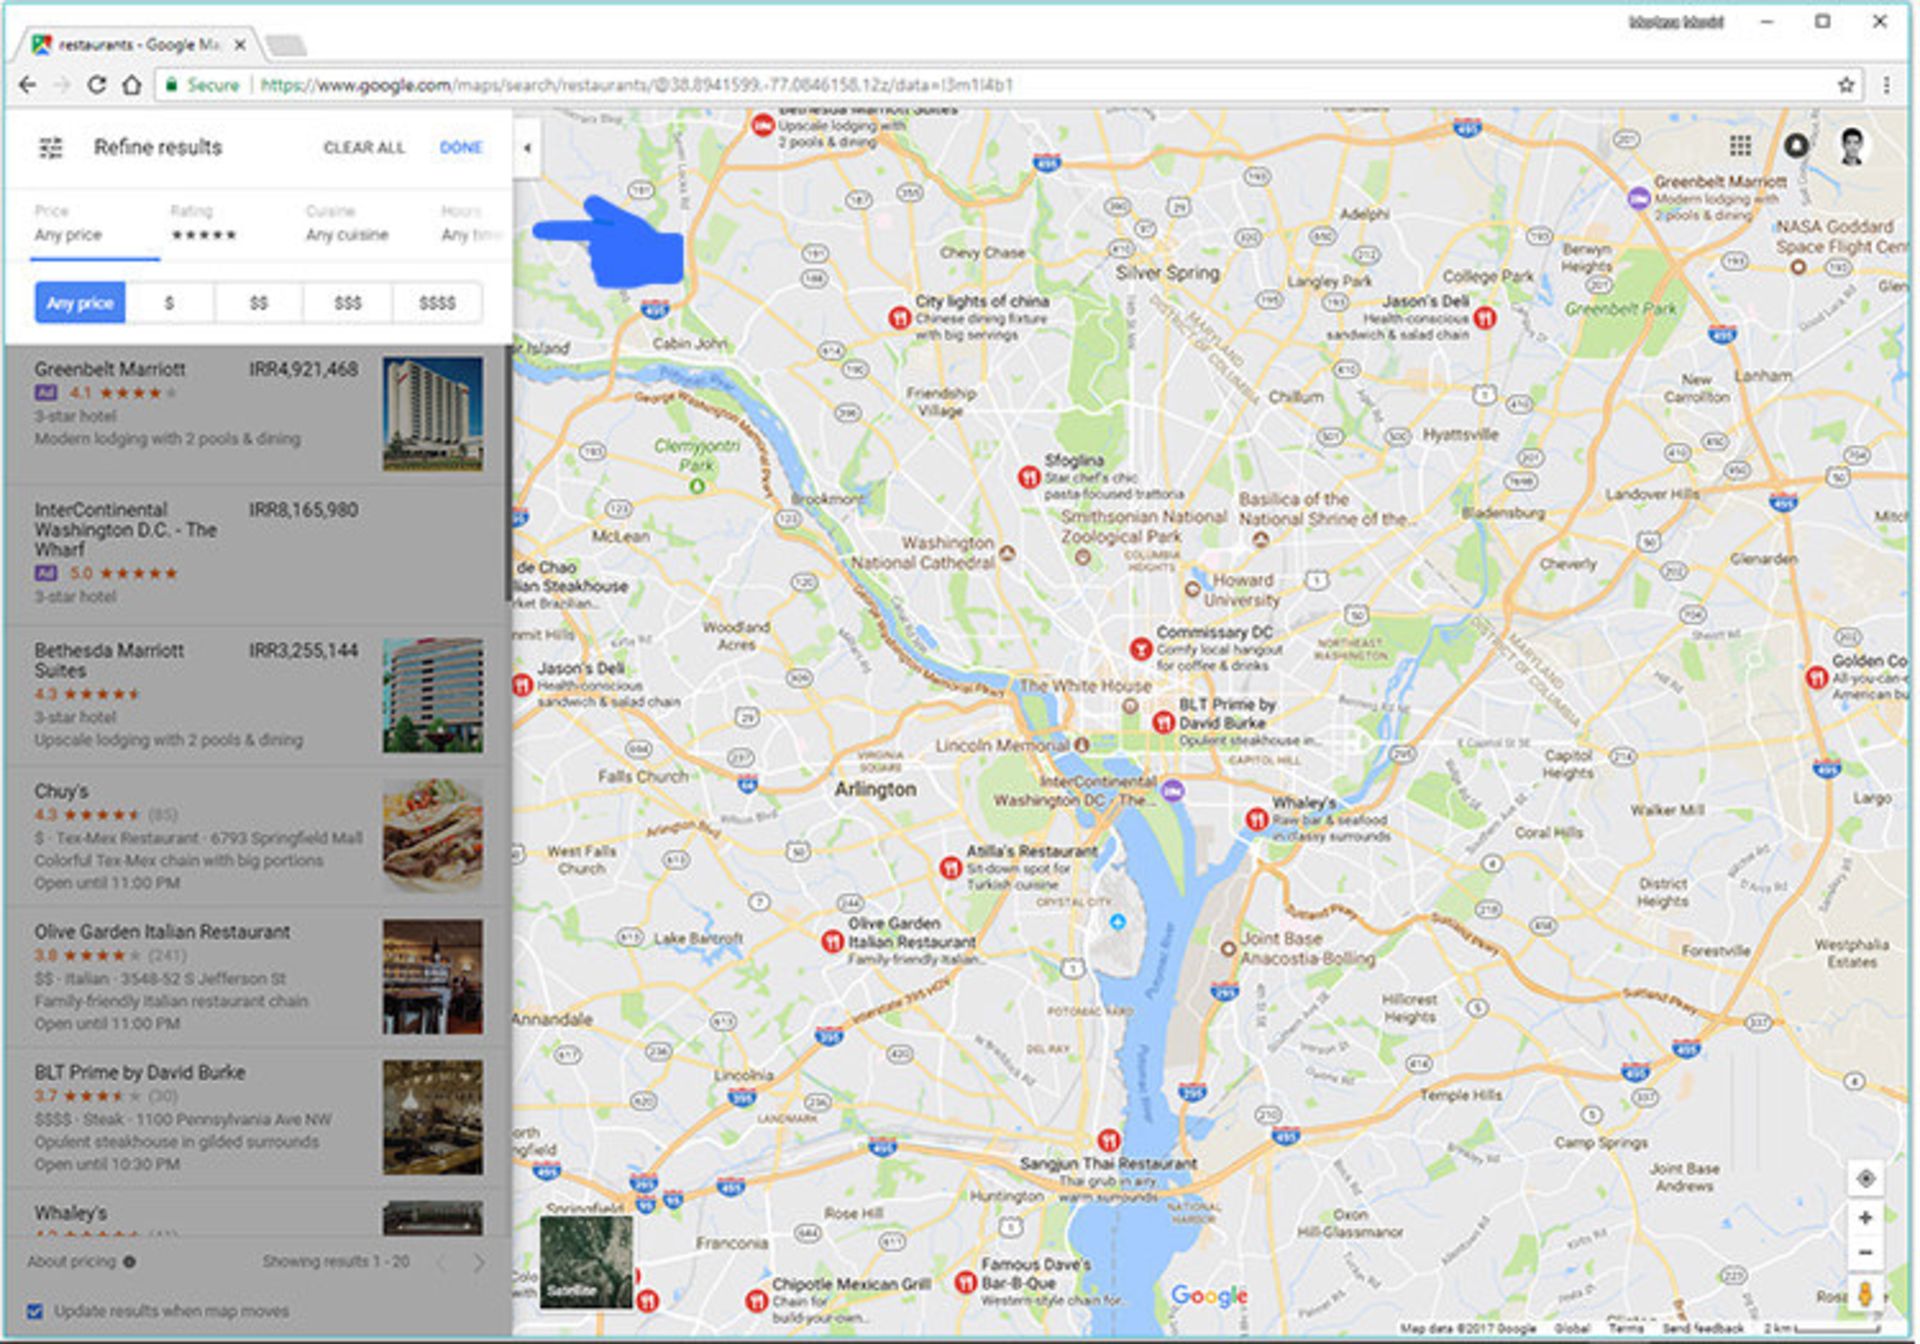Image resolution: width=1920 pixels, height=1344 pixels.
Task: Select the $$ price option
Action: [x=258, y=303]
